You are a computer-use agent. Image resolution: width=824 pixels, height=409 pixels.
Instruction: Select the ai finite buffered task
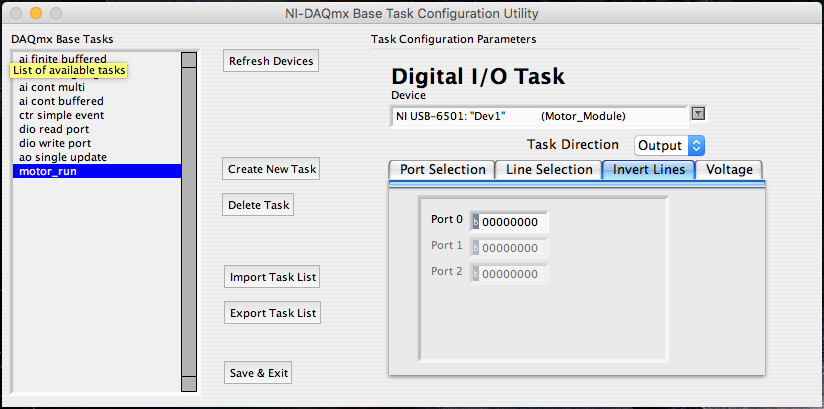tap(97, 58)
